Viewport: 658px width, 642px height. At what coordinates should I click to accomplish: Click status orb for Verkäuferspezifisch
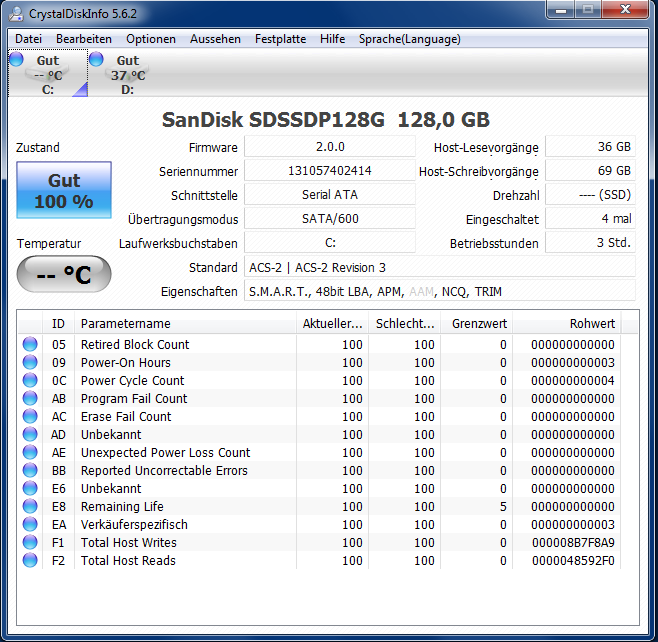tap(30, 525)
